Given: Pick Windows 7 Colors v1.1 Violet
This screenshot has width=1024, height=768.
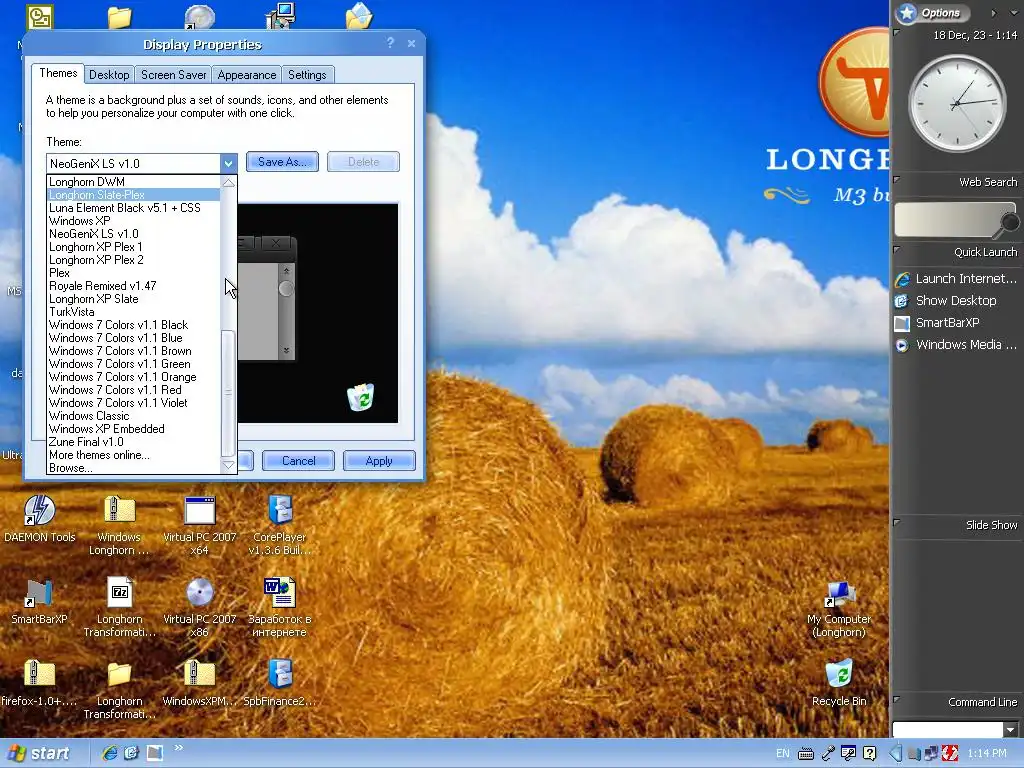Looking at the screenshot, I should tap(134, 403).
